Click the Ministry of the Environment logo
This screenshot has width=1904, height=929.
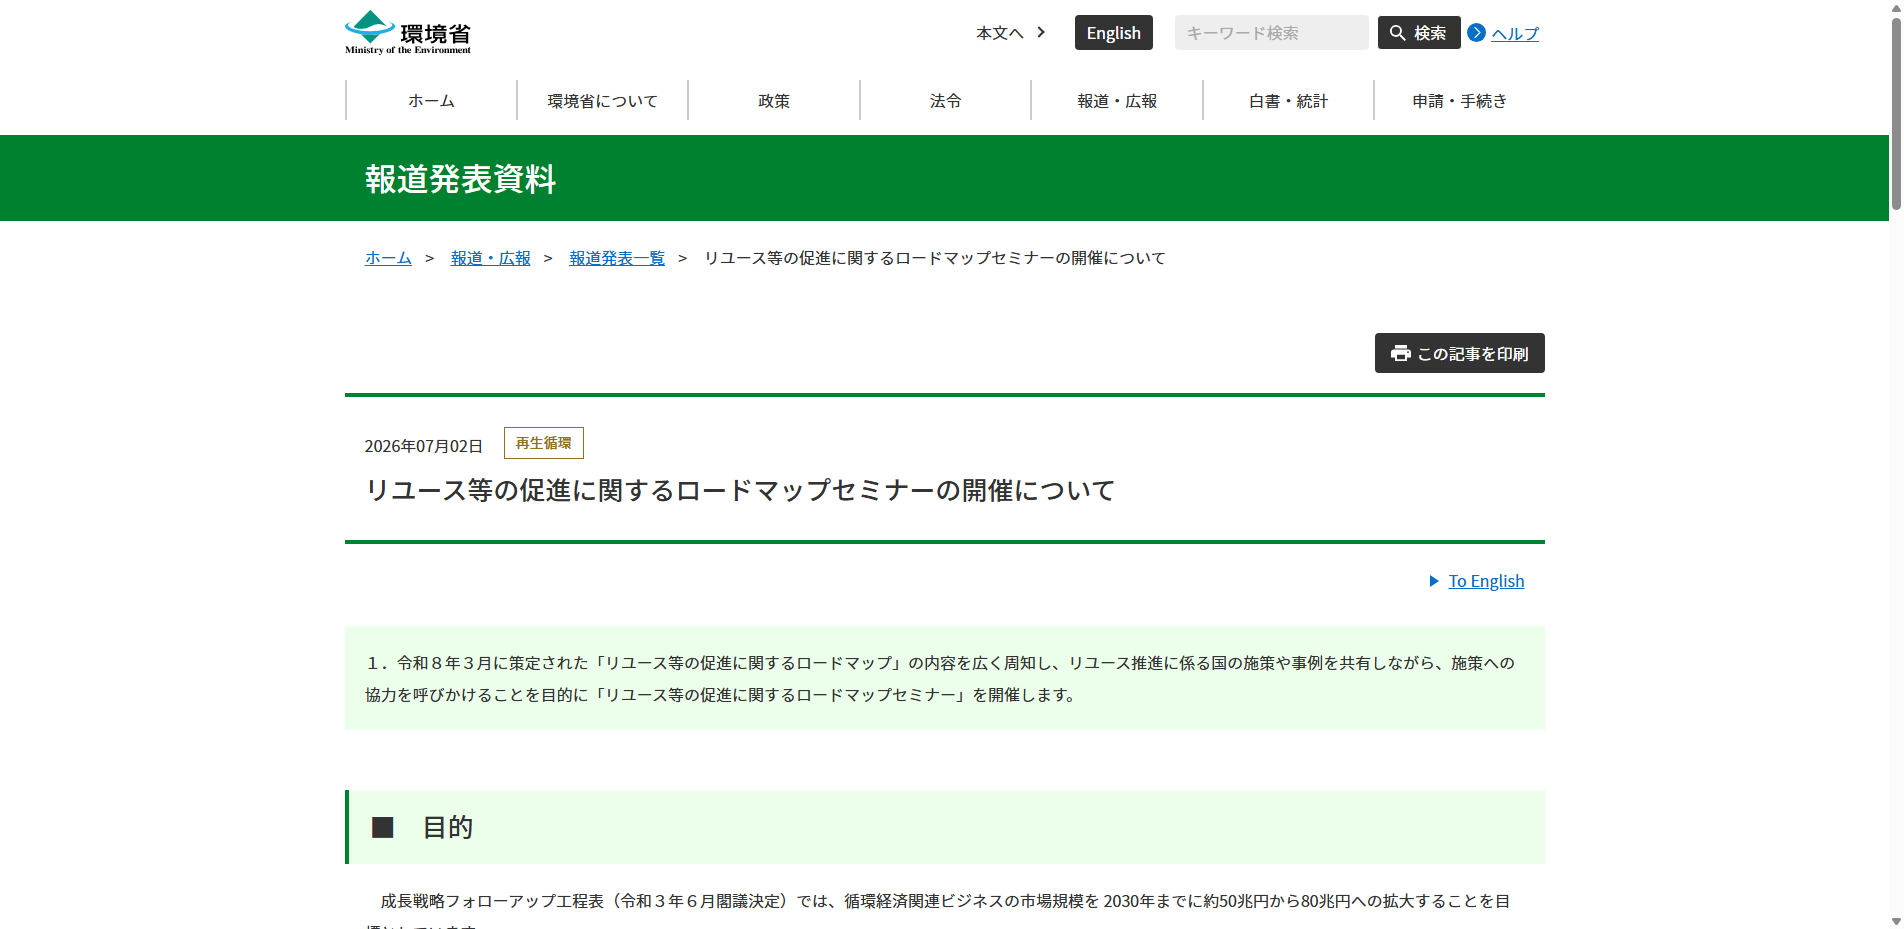[x=408, y=32]
